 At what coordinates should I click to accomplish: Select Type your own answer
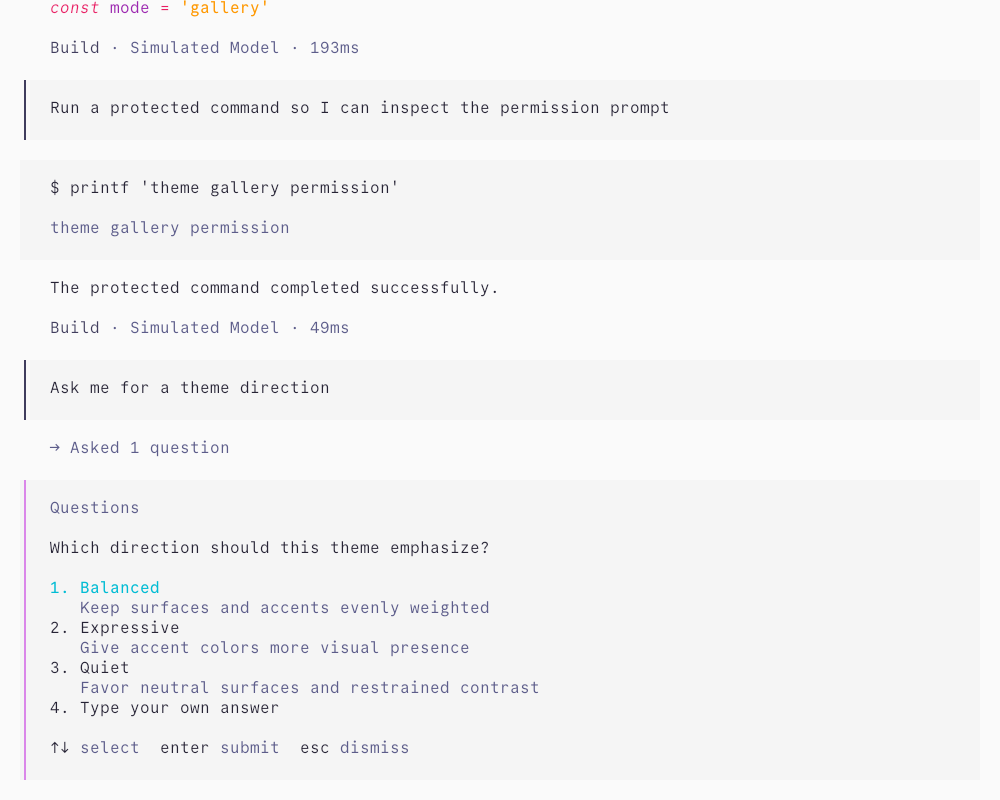click(165, 708)
